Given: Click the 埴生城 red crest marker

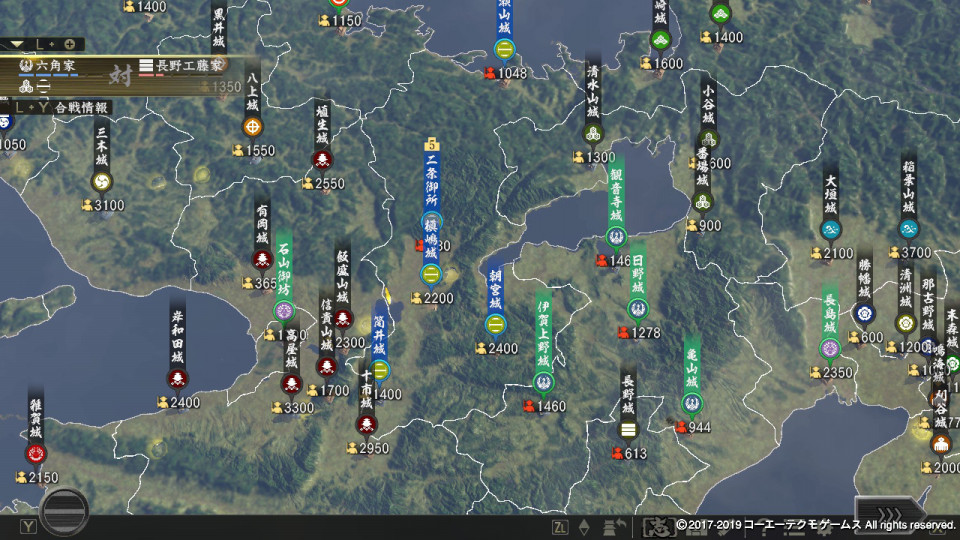Looking at the screenshot, I should coord(323,160).
